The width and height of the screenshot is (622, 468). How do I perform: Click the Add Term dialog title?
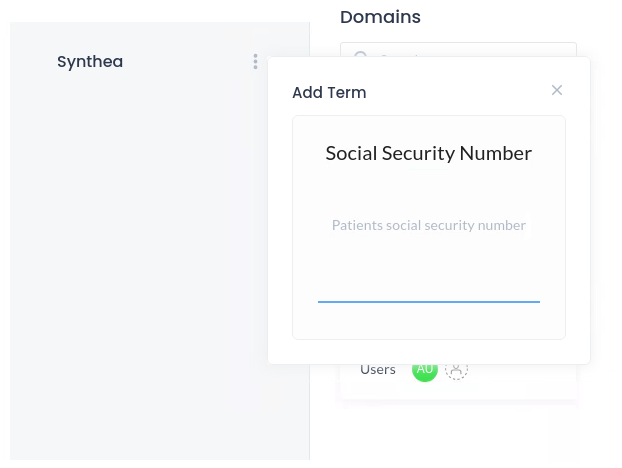(329, 93)
